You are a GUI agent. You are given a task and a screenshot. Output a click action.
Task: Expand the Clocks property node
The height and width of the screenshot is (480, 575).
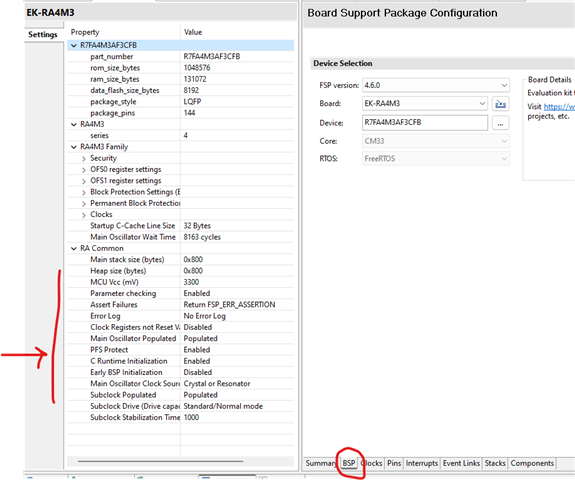click(x=84, y=215)
